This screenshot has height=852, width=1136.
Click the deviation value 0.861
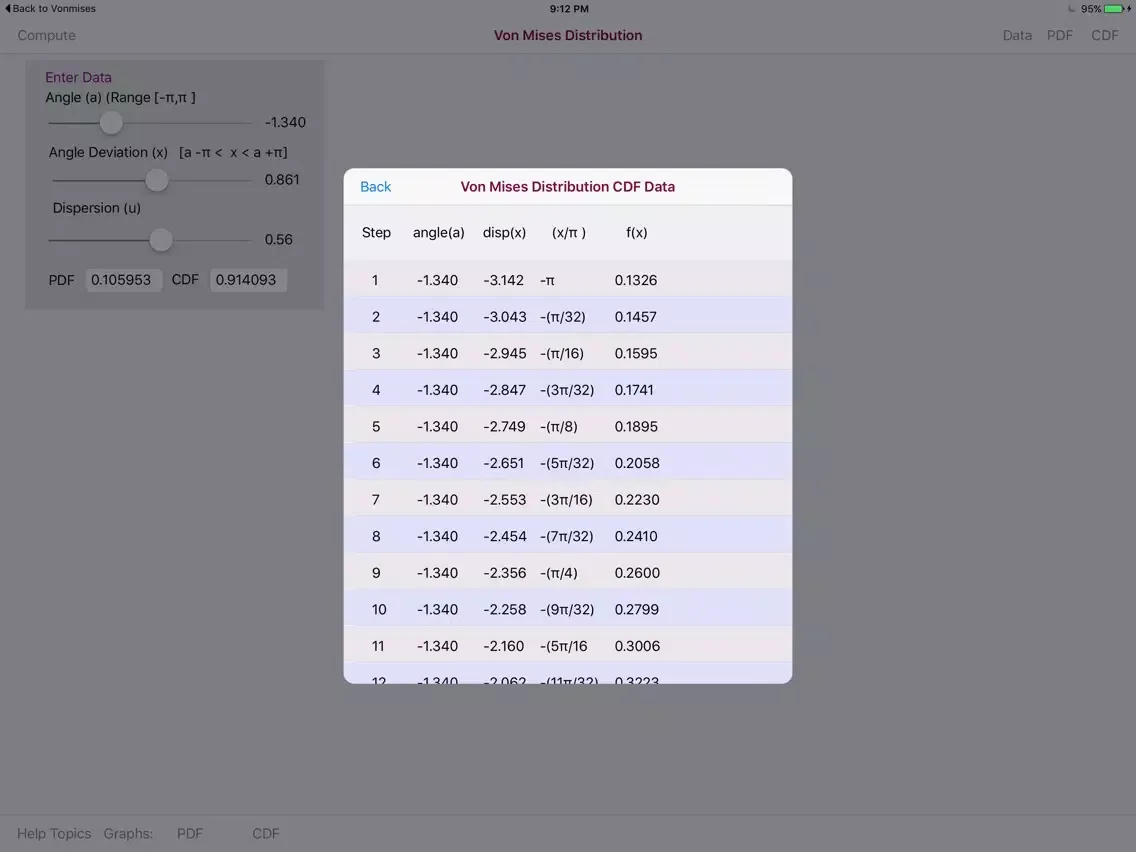click(282, 180)
